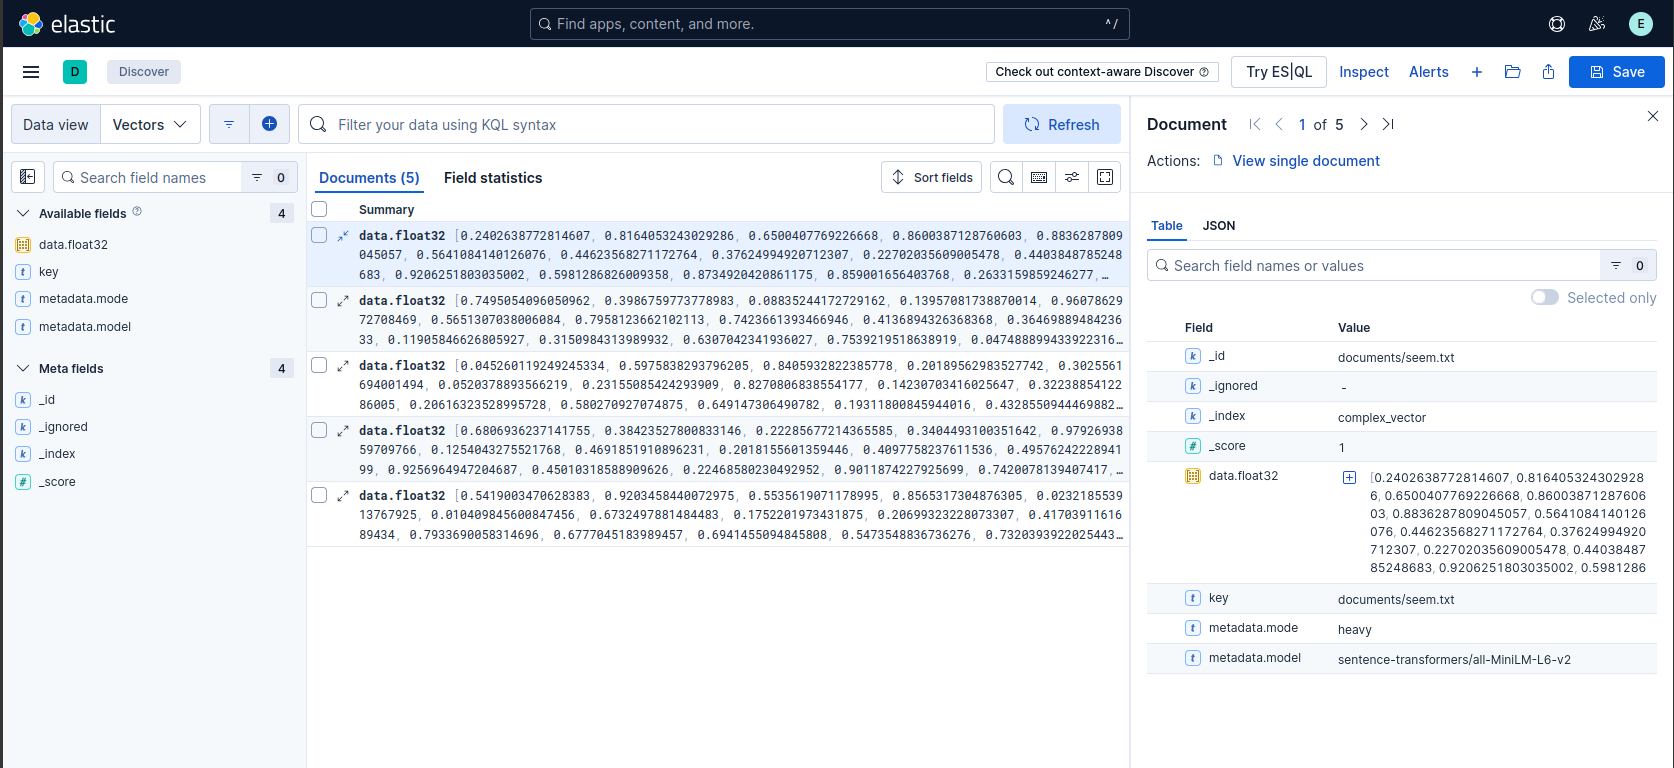1674x768 pixels.
Task: Open the hamburger navigation menu
Action: (31, 72)
